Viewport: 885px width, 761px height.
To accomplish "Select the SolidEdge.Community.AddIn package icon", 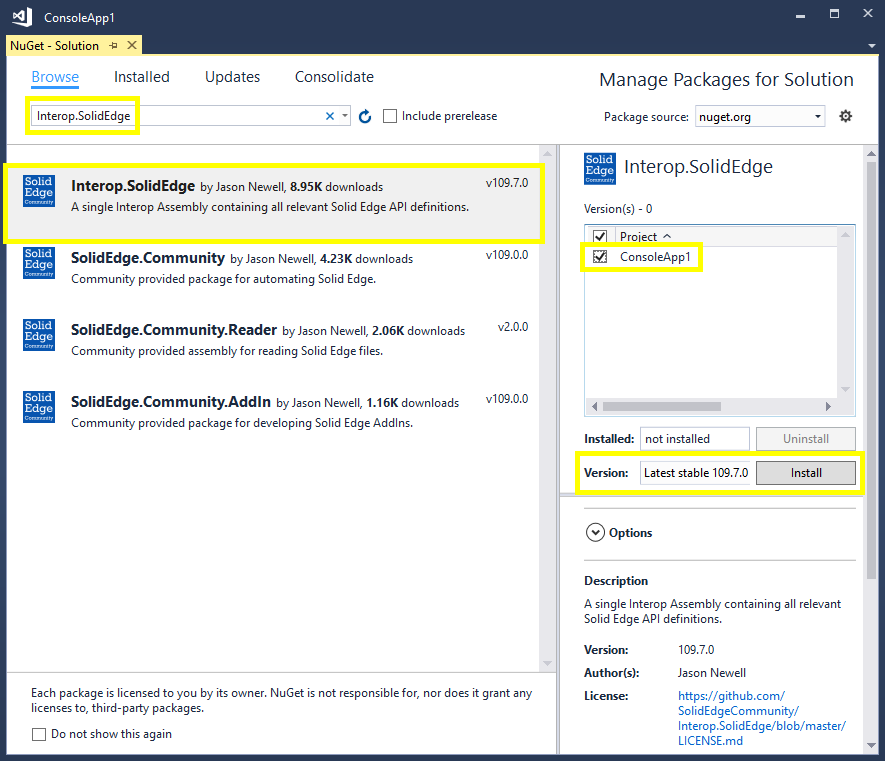I will click(x=39, y=406).
